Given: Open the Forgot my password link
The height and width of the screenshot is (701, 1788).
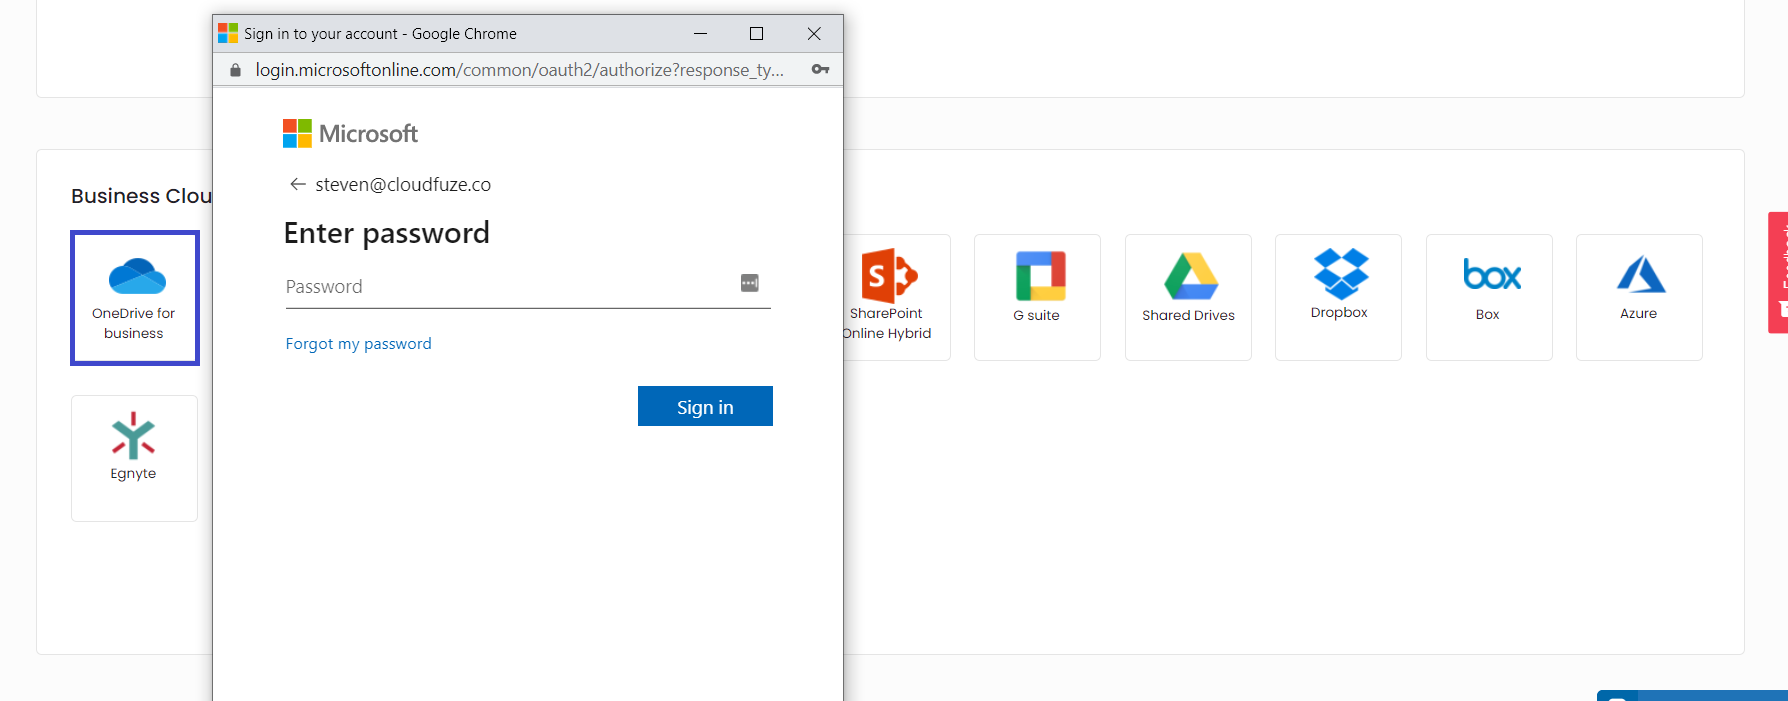Looking at the screenshot, I should click(x=358, y=343).
